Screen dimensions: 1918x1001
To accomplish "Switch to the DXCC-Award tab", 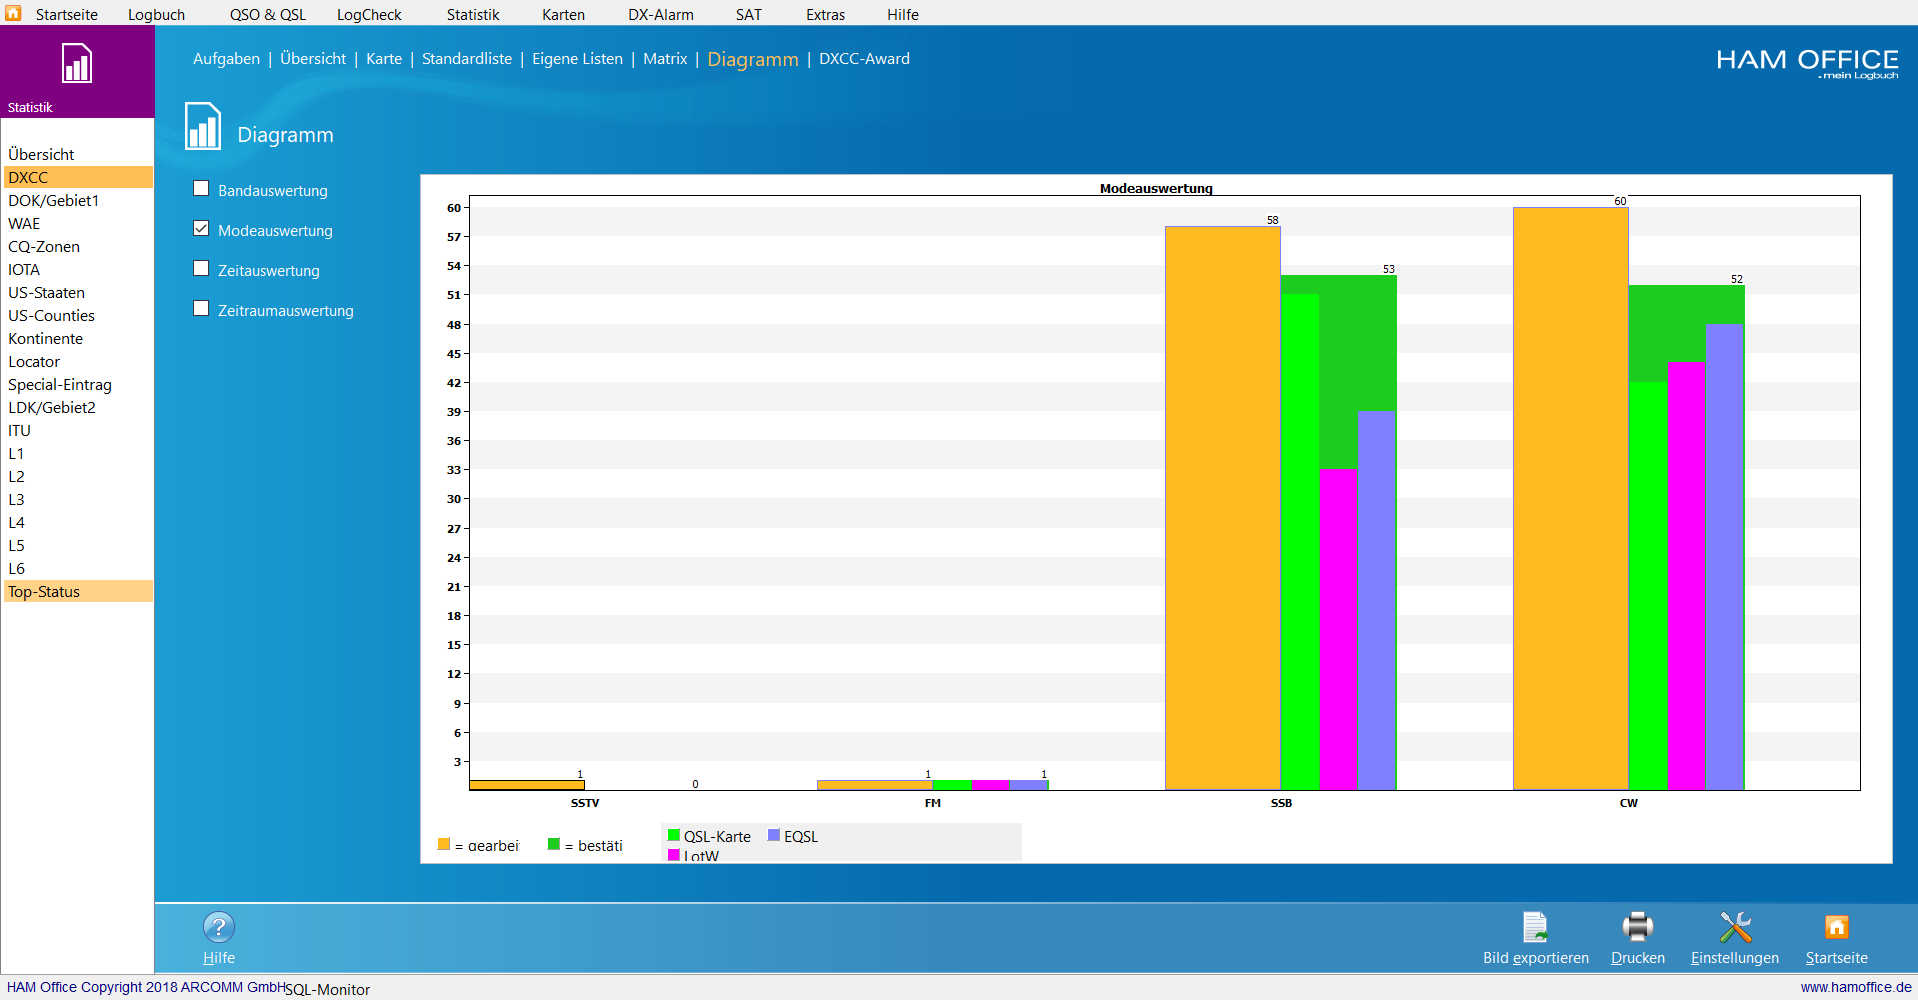I will [x=864, y=59].
